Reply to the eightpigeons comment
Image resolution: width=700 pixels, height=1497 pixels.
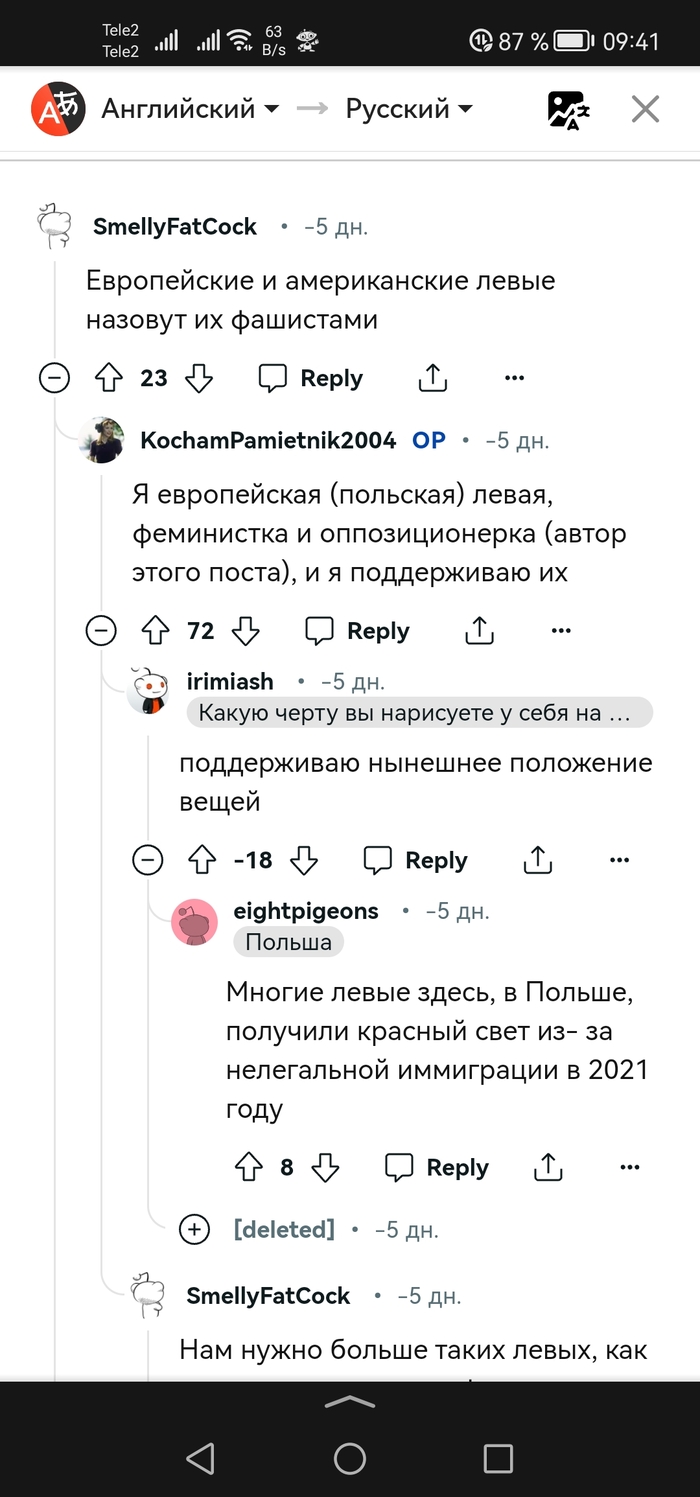pos(437,1167)
